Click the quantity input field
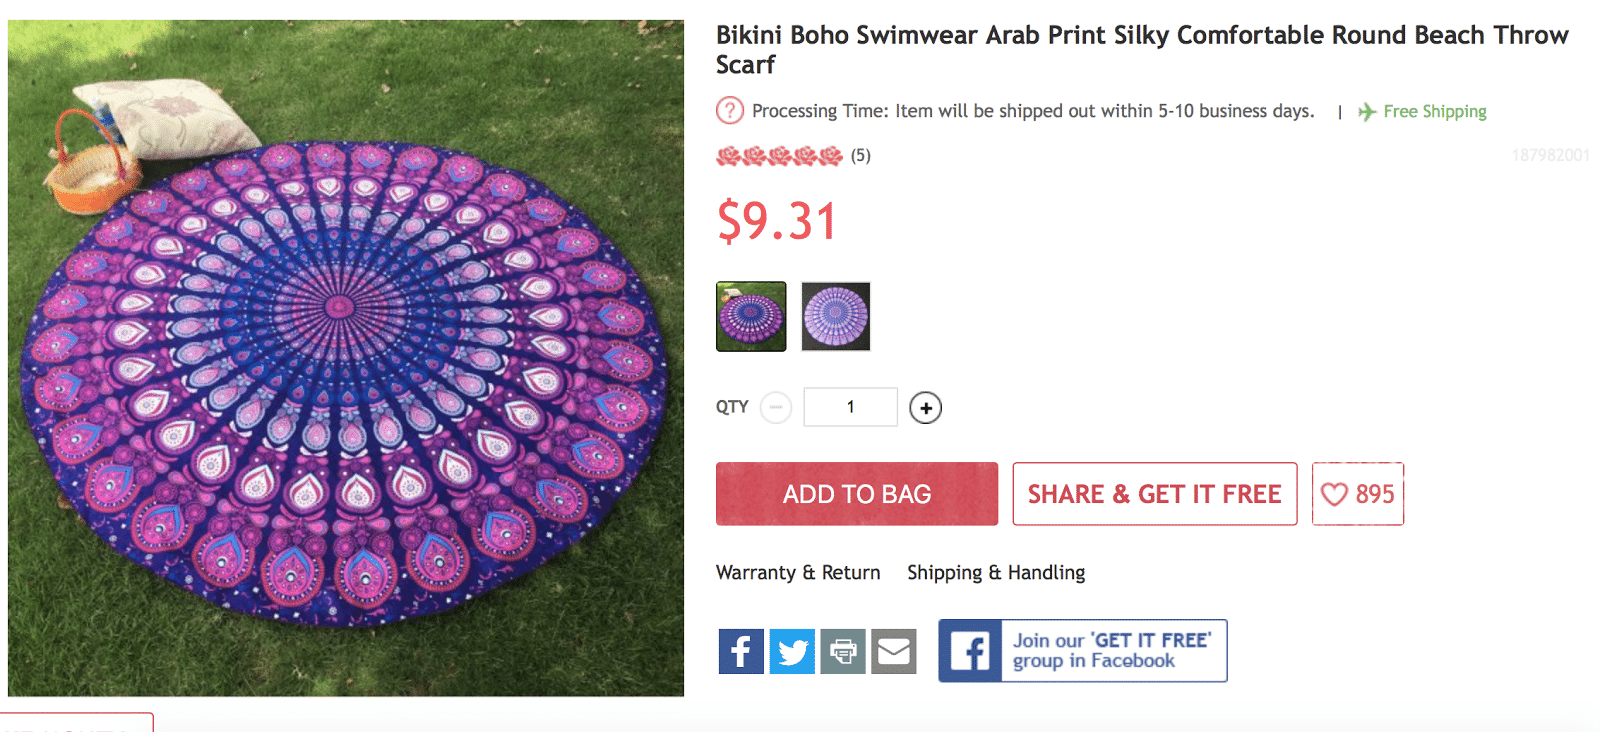Image resolution: width=1600 pixels, height=732 pixels. tap(850, 407)
